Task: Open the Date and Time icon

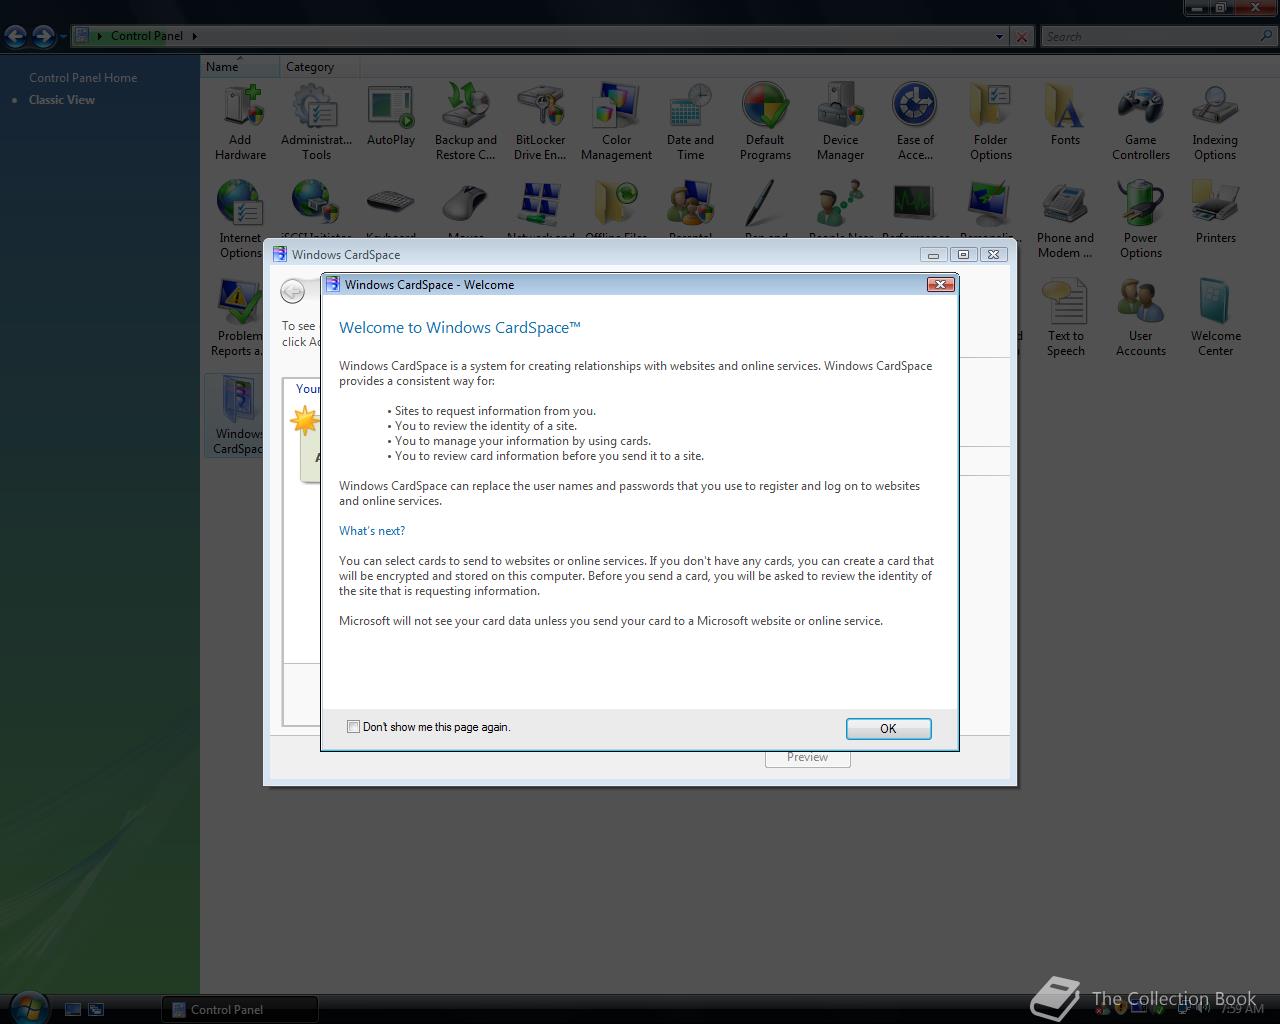Action: point(690,122)
